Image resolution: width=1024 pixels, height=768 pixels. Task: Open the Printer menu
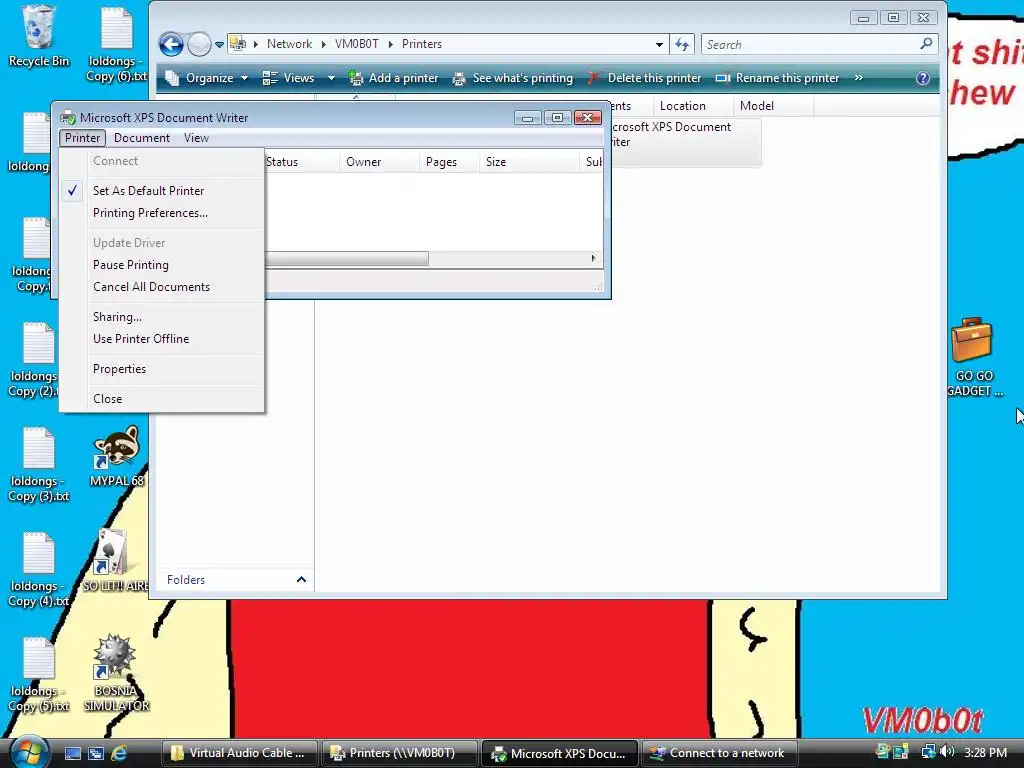82,138
